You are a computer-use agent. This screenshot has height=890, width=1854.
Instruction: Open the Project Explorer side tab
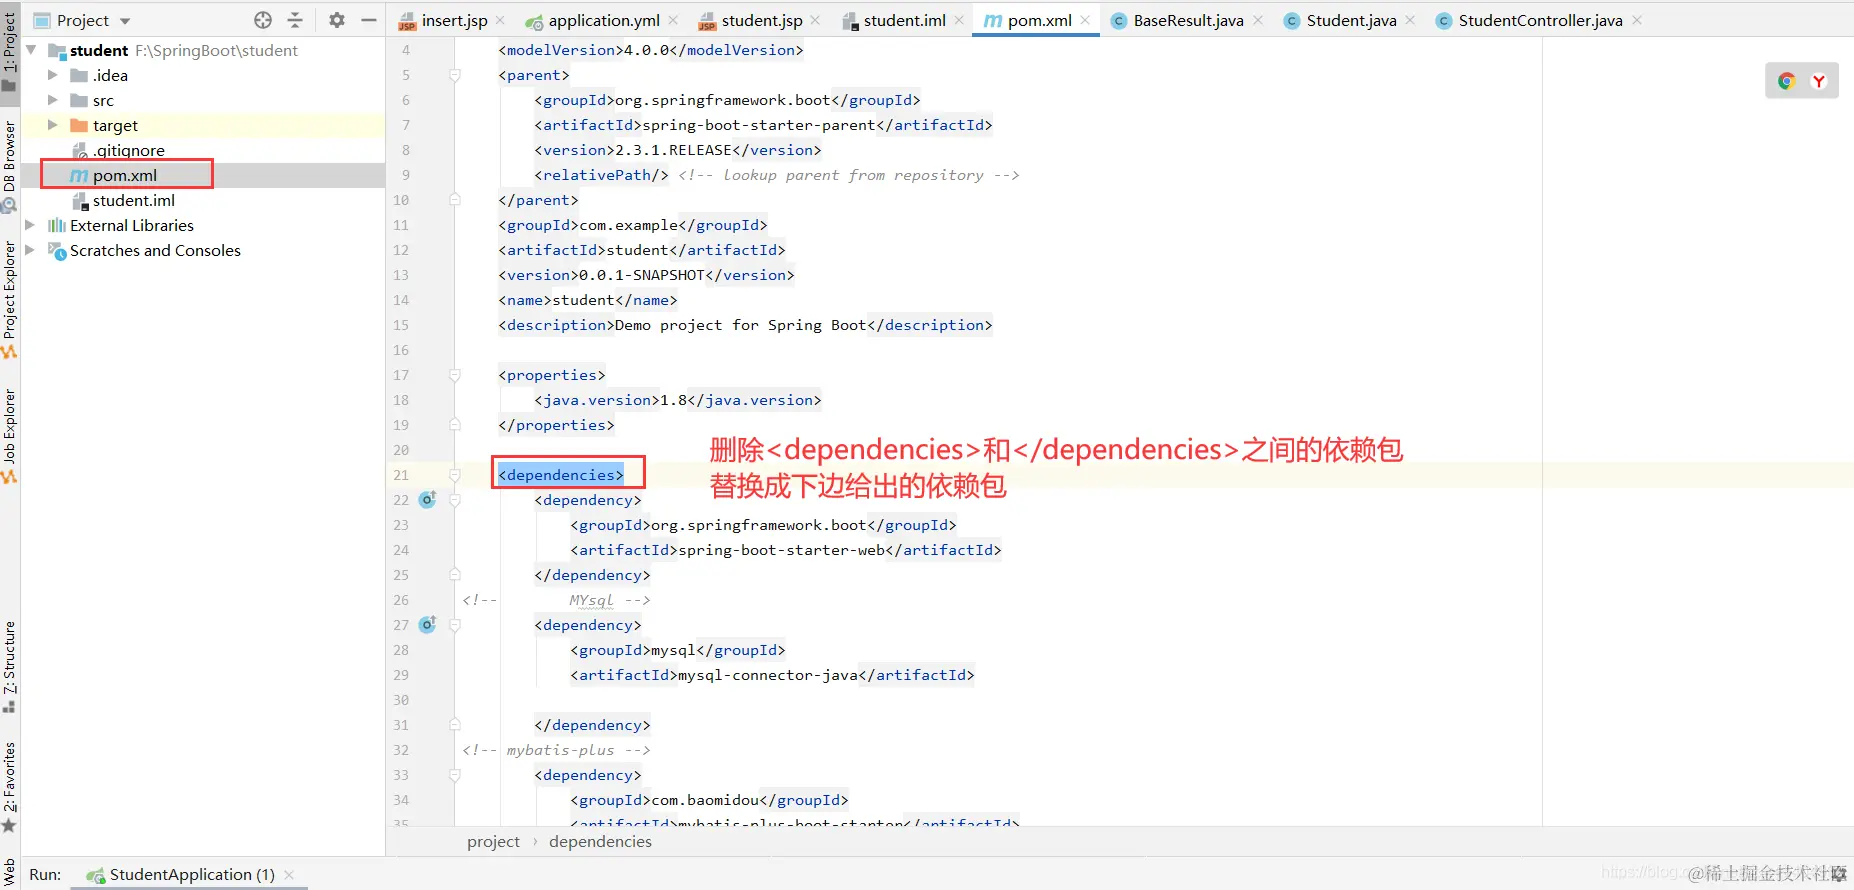tap(10, 298)
